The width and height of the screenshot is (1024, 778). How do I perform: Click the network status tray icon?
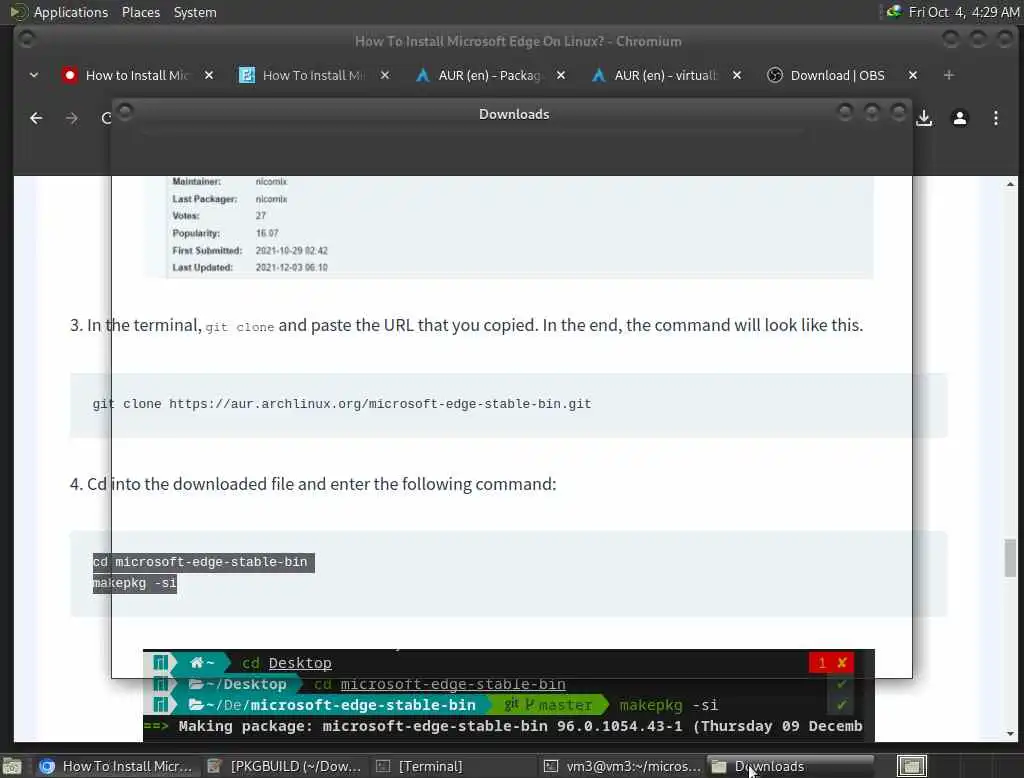(893, 11)
